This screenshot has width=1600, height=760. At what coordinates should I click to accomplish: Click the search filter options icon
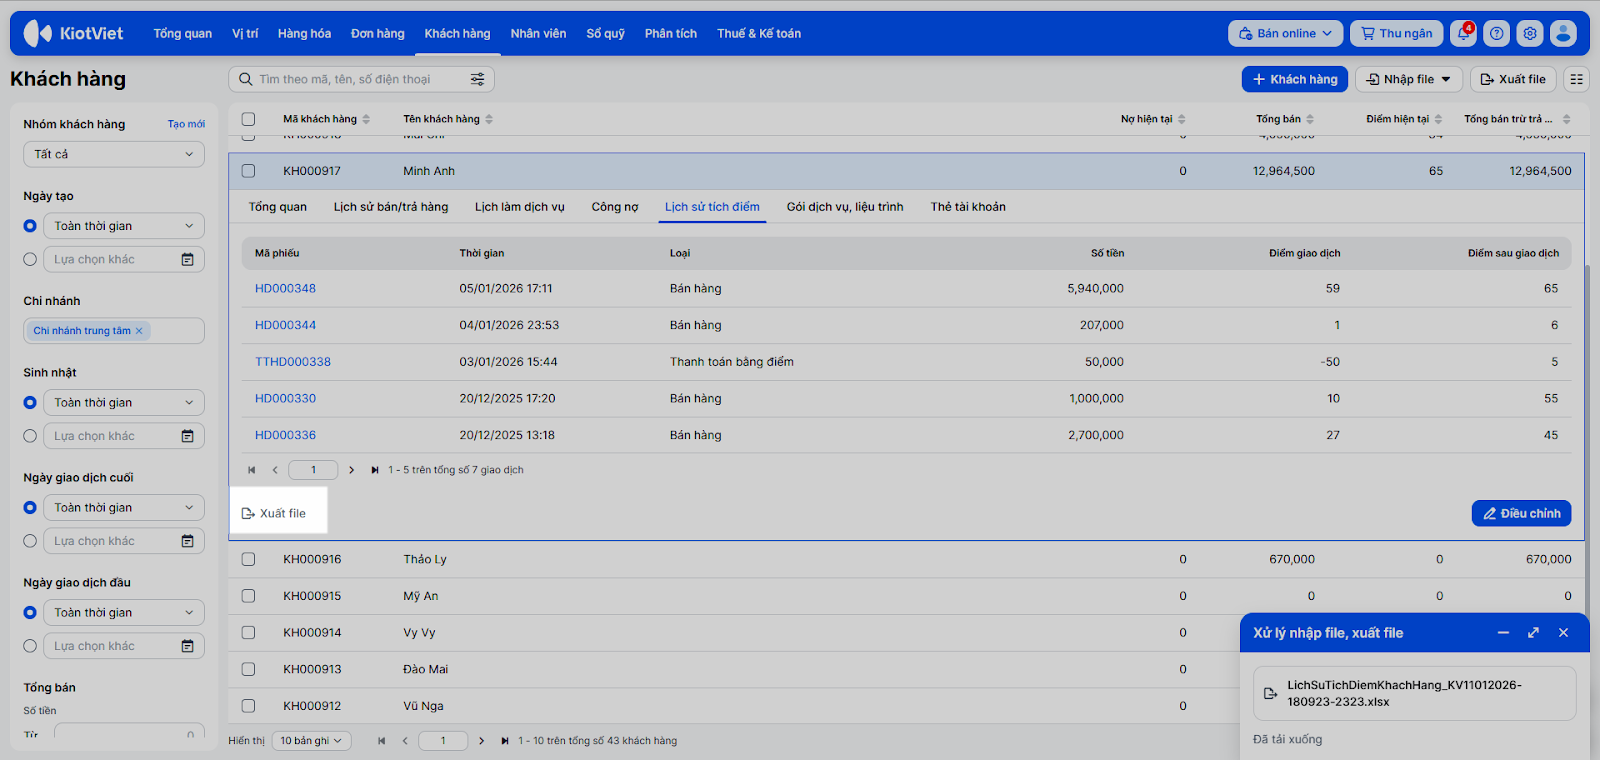coord(477,79)
